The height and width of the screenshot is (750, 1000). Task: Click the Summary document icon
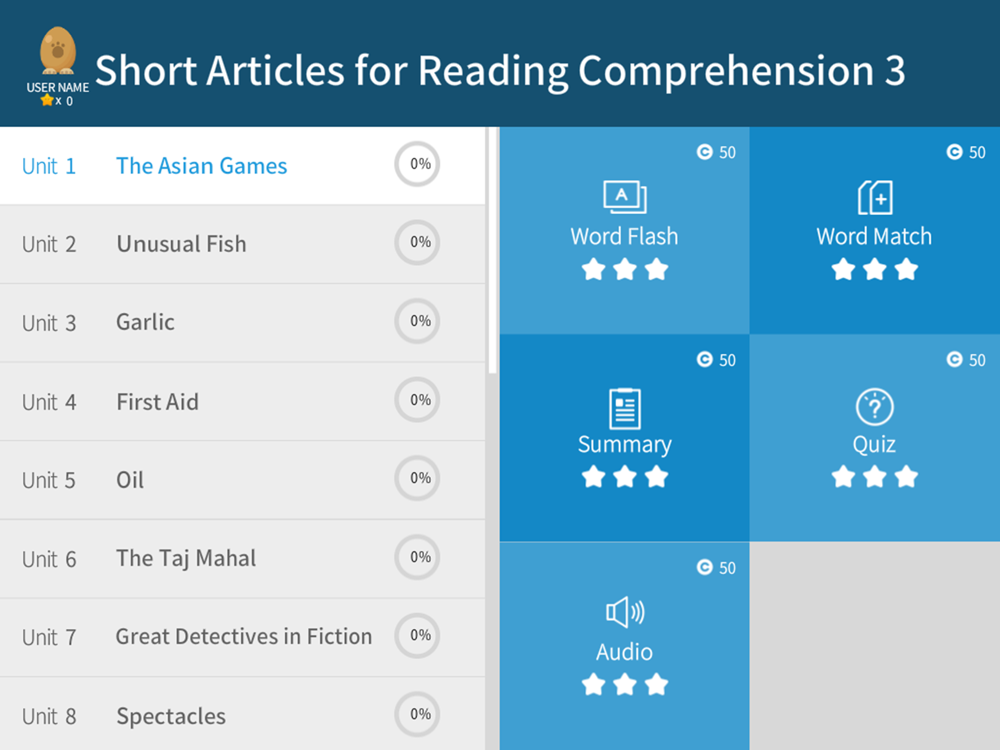tap(624, 408)
